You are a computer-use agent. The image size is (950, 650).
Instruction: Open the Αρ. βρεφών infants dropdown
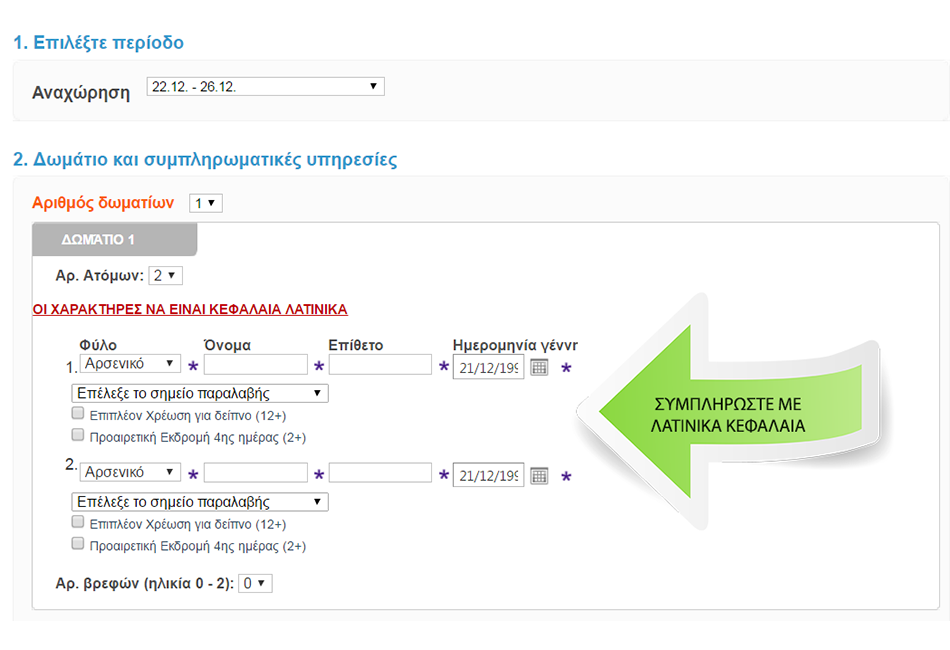pyautogui.click(x=255, y=583)
